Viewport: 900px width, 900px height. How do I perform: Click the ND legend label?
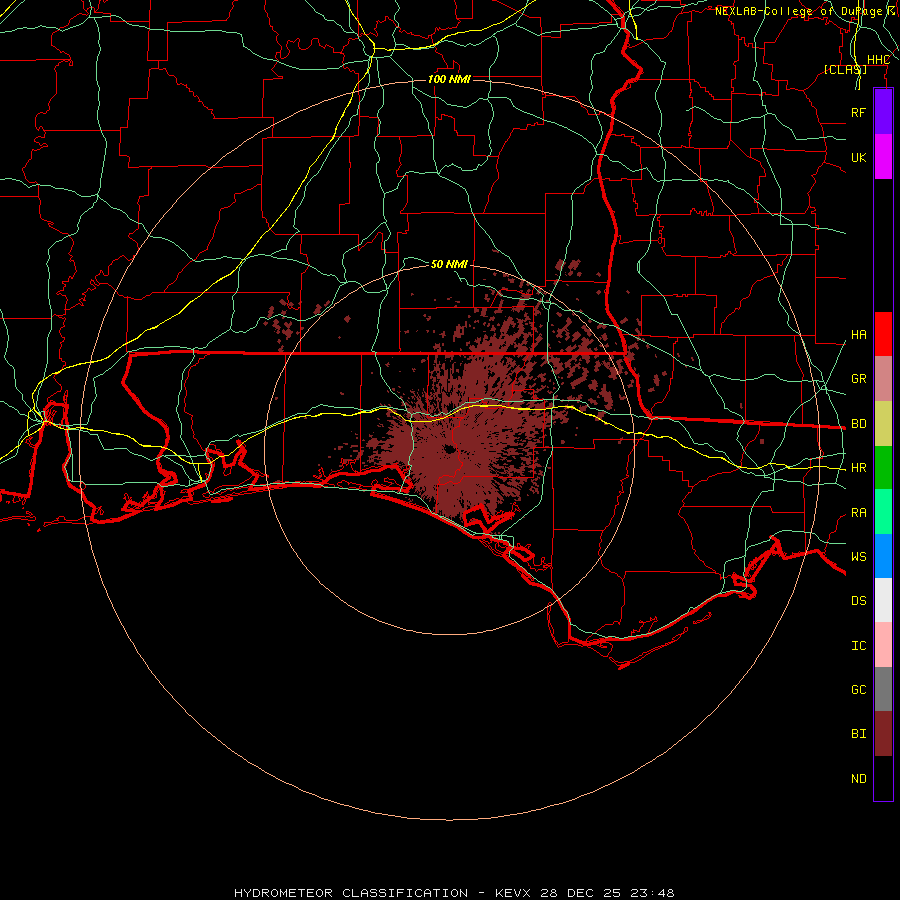858,779
